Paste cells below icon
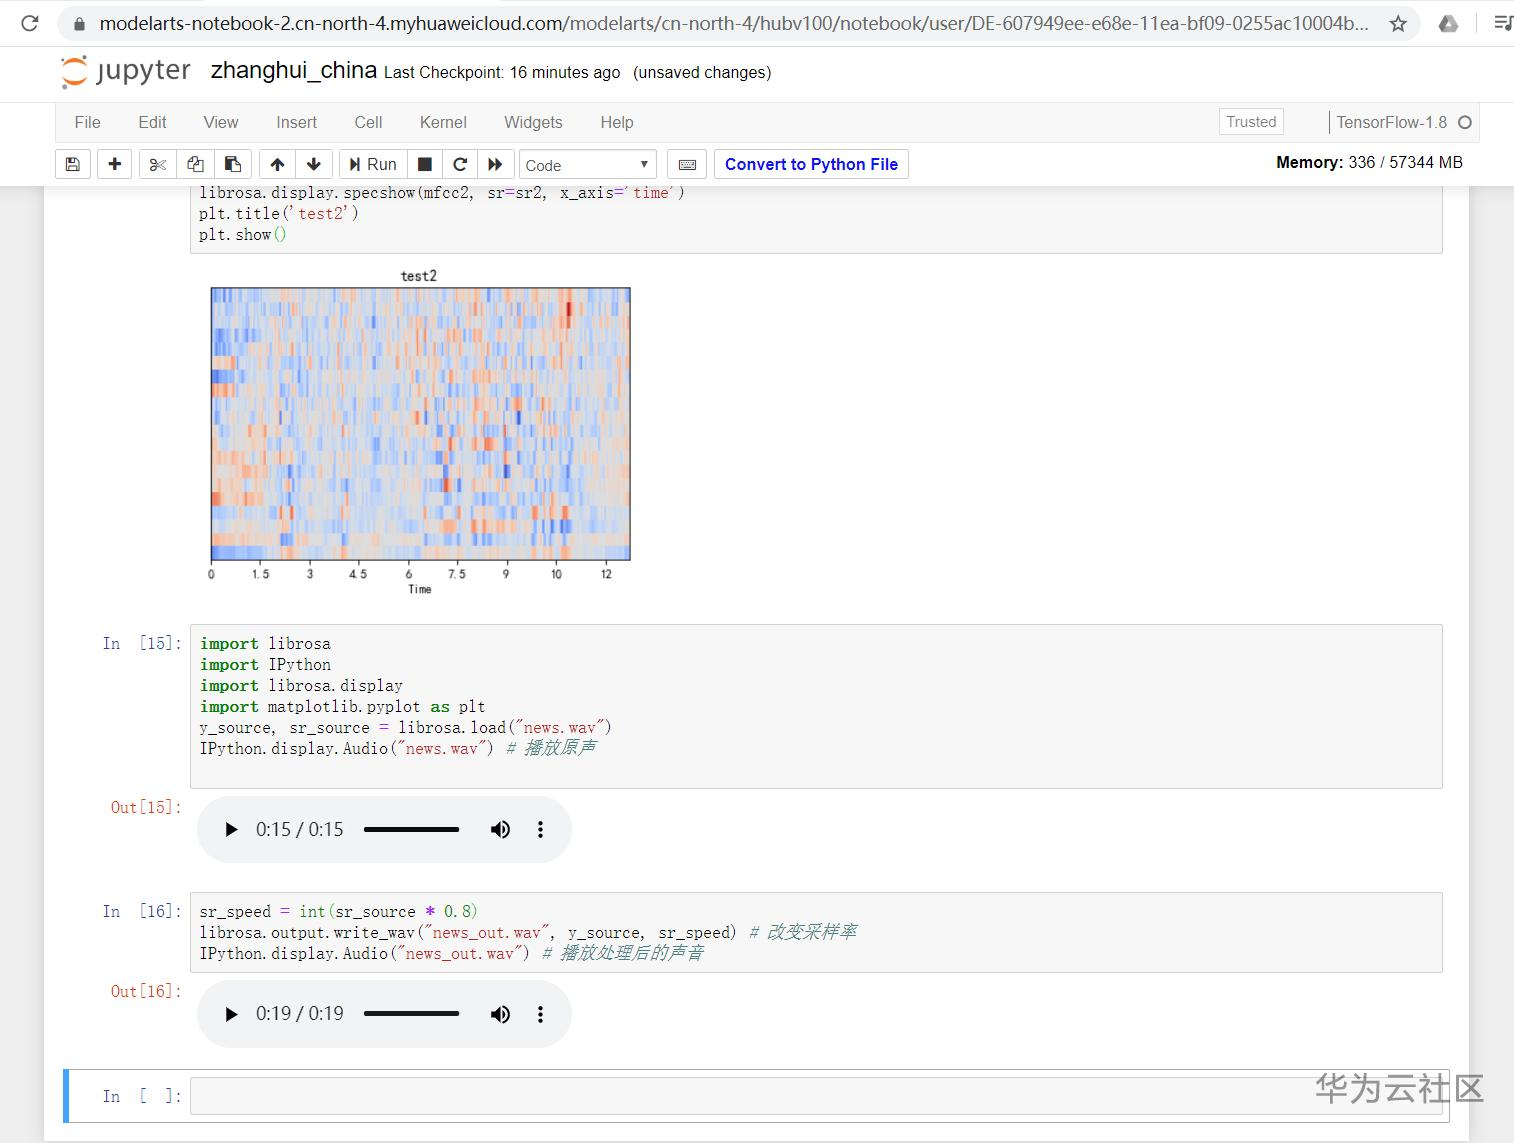This screenshot has width=1514, height=1143. pos(232,164)
